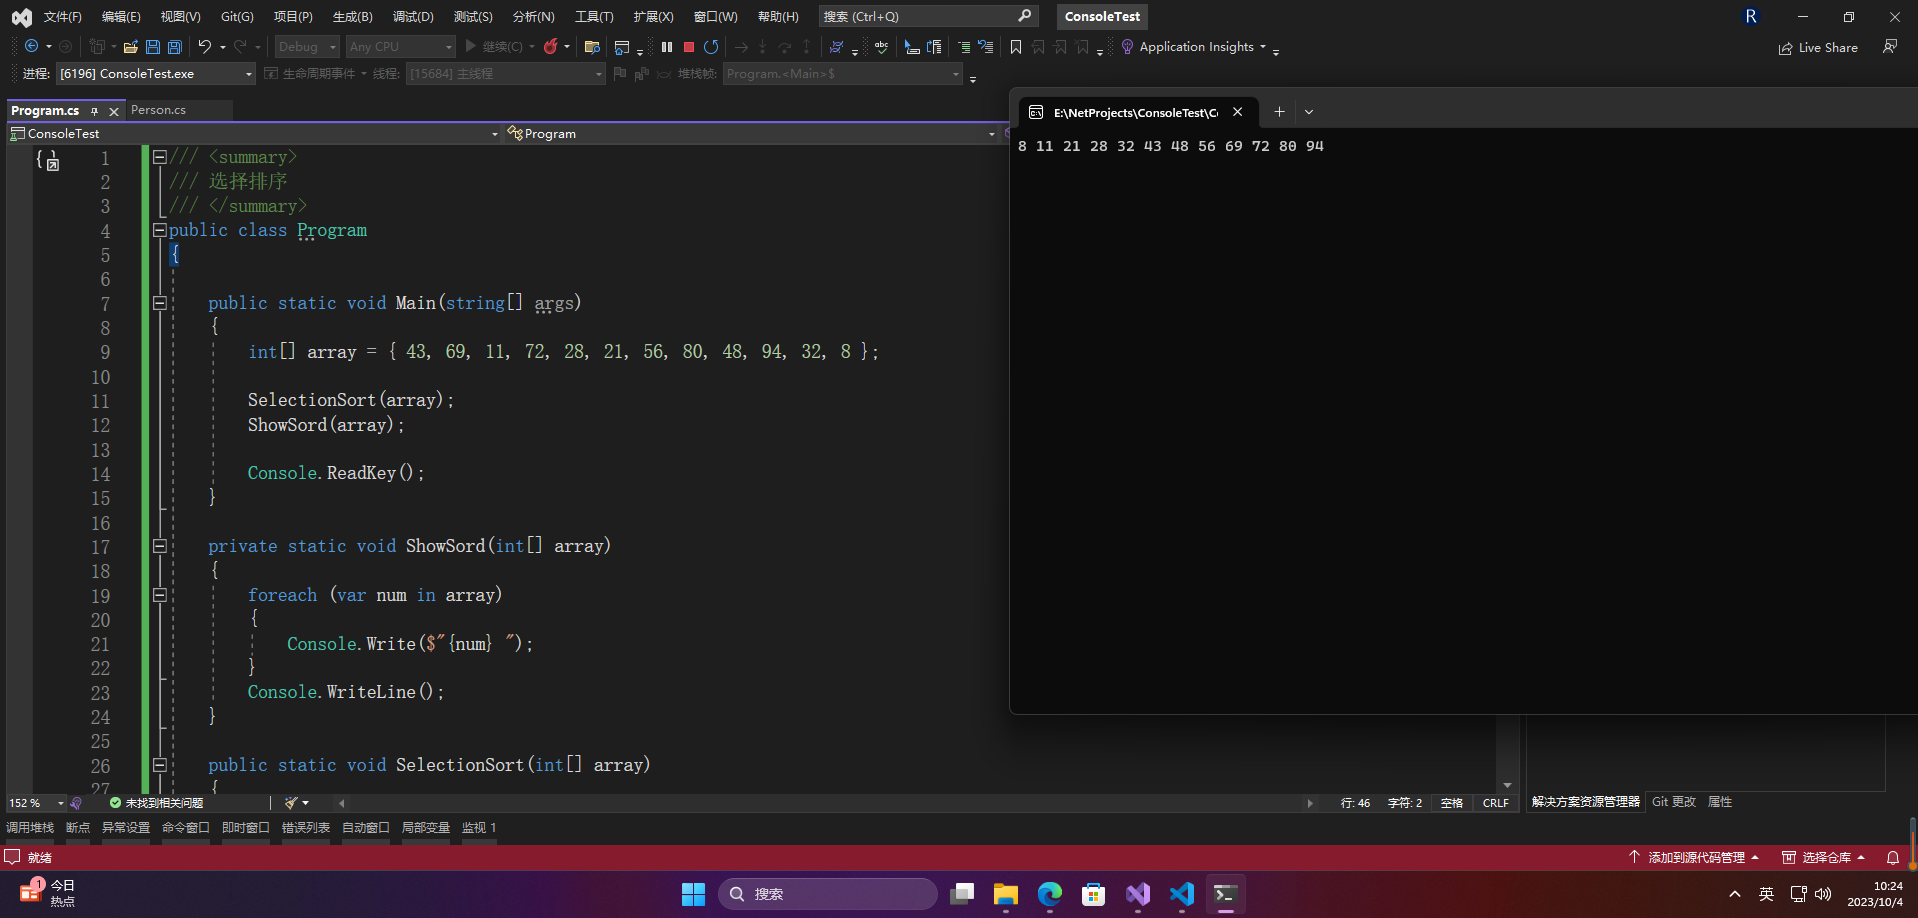Viewport: 1918px width, 918px height.
Task: Open File Explorer from the taskbar
Action: 1006,894
